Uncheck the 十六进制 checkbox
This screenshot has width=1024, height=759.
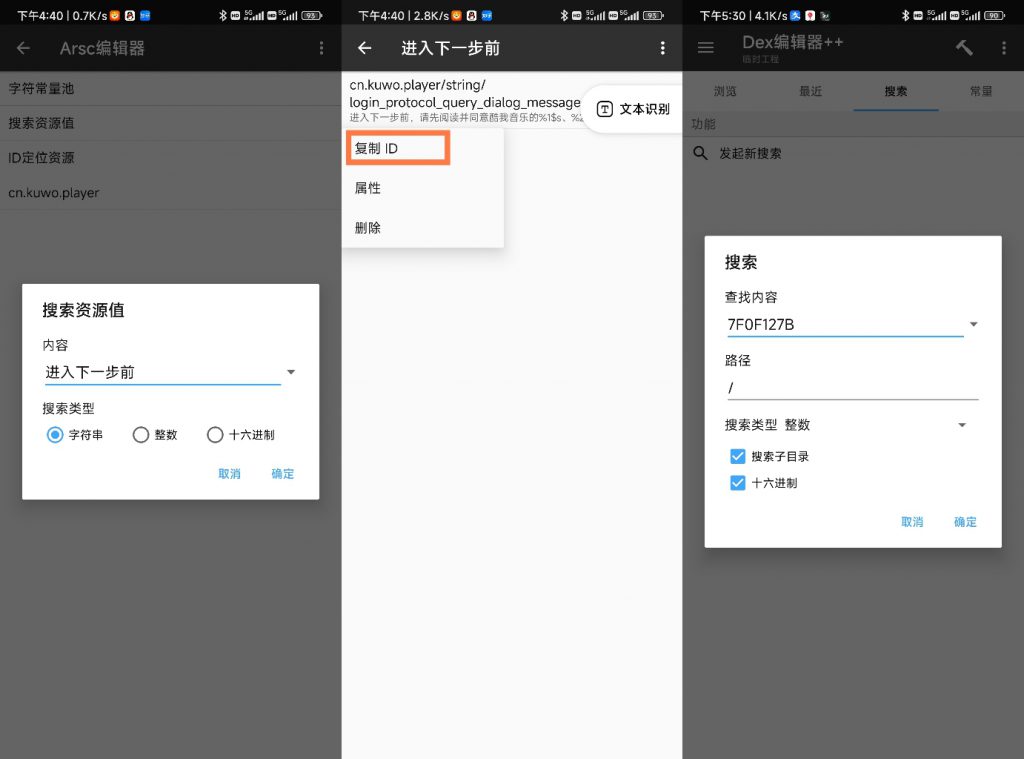pos(737,483)
